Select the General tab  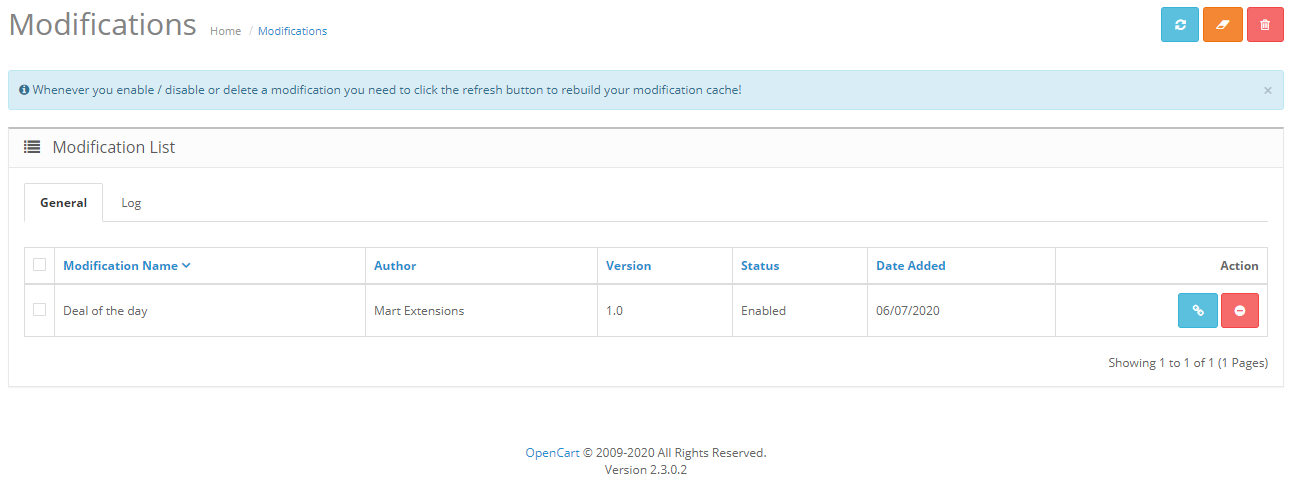[x=63, y=203]
